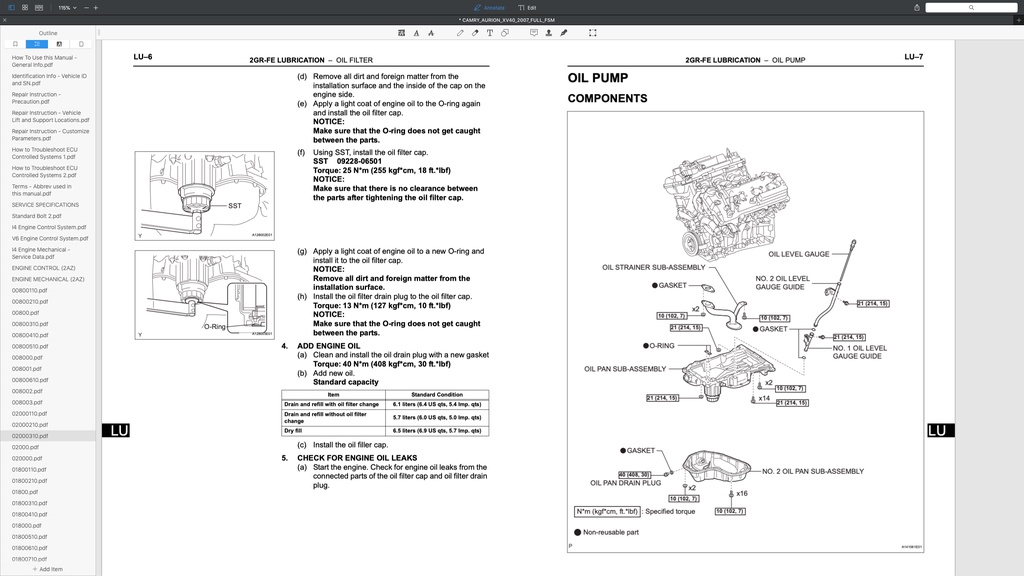This screenshot has height=576, width=1024.
Task: Select the Pencil annotation tool
Action: tap(460, 33)
